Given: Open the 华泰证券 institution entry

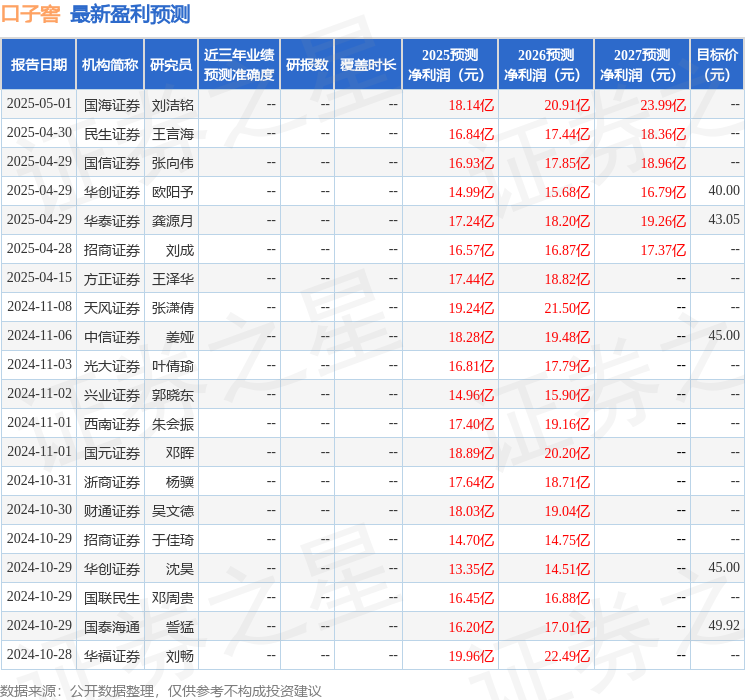Looking at the screenshot, I should (x=111, y=220).
